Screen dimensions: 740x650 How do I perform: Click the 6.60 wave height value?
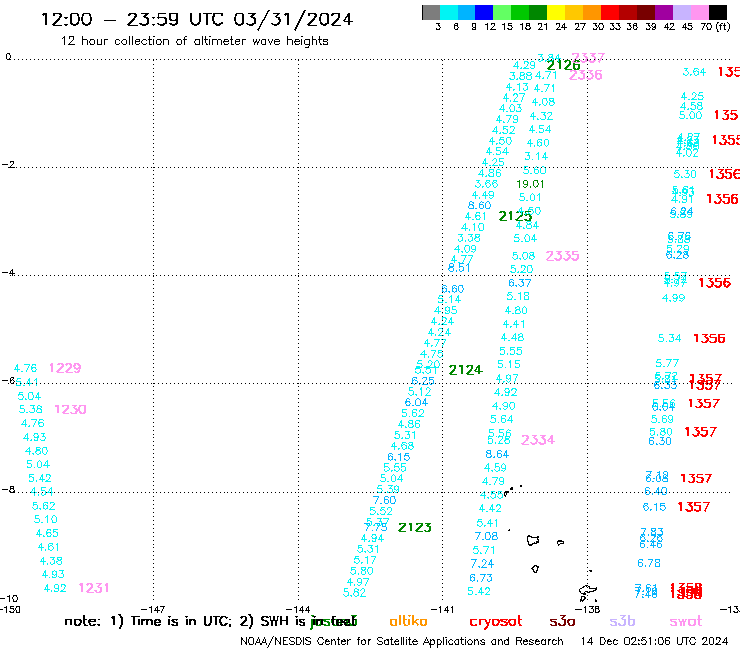click(x=453, y=288)
